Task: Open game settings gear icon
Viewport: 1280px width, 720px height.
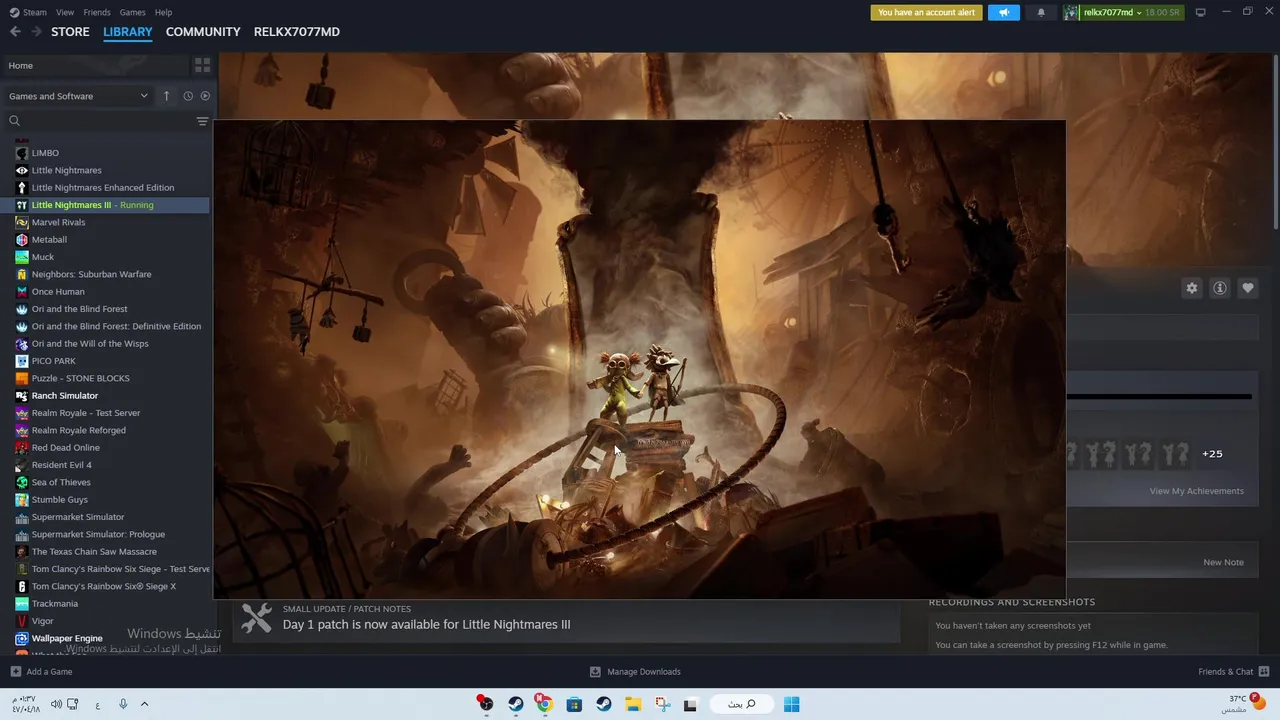Action: pyautogui.click(x=1192, y=288)
